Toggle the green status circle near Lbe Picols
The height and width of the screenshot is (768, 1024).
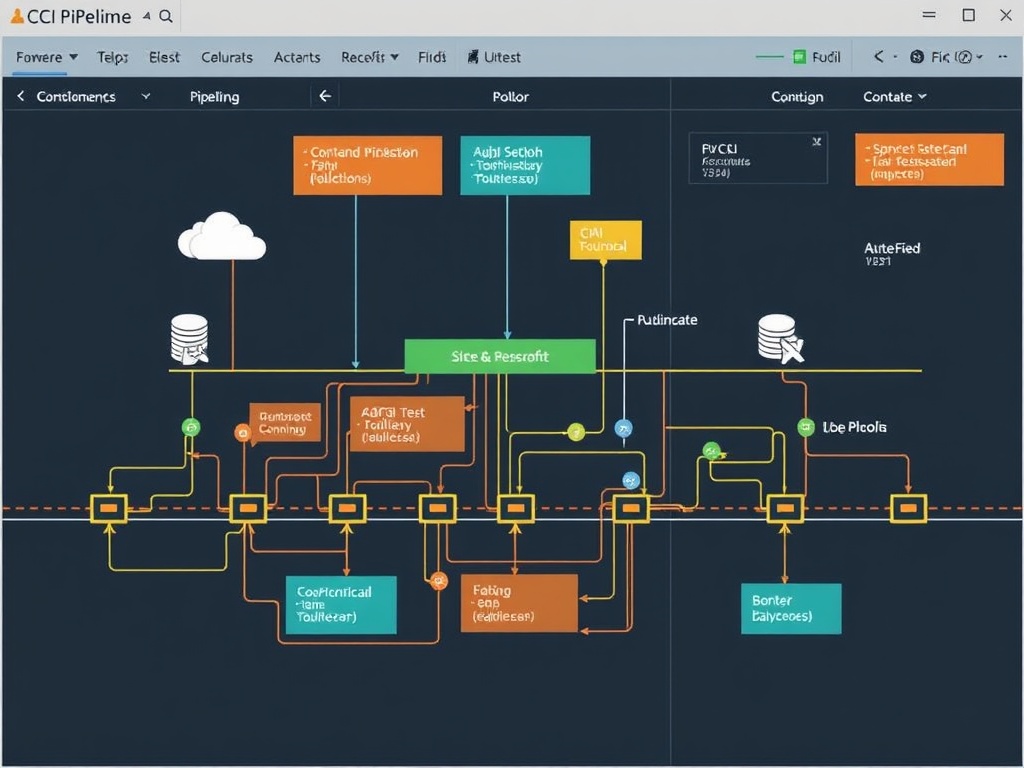point(805,426)
